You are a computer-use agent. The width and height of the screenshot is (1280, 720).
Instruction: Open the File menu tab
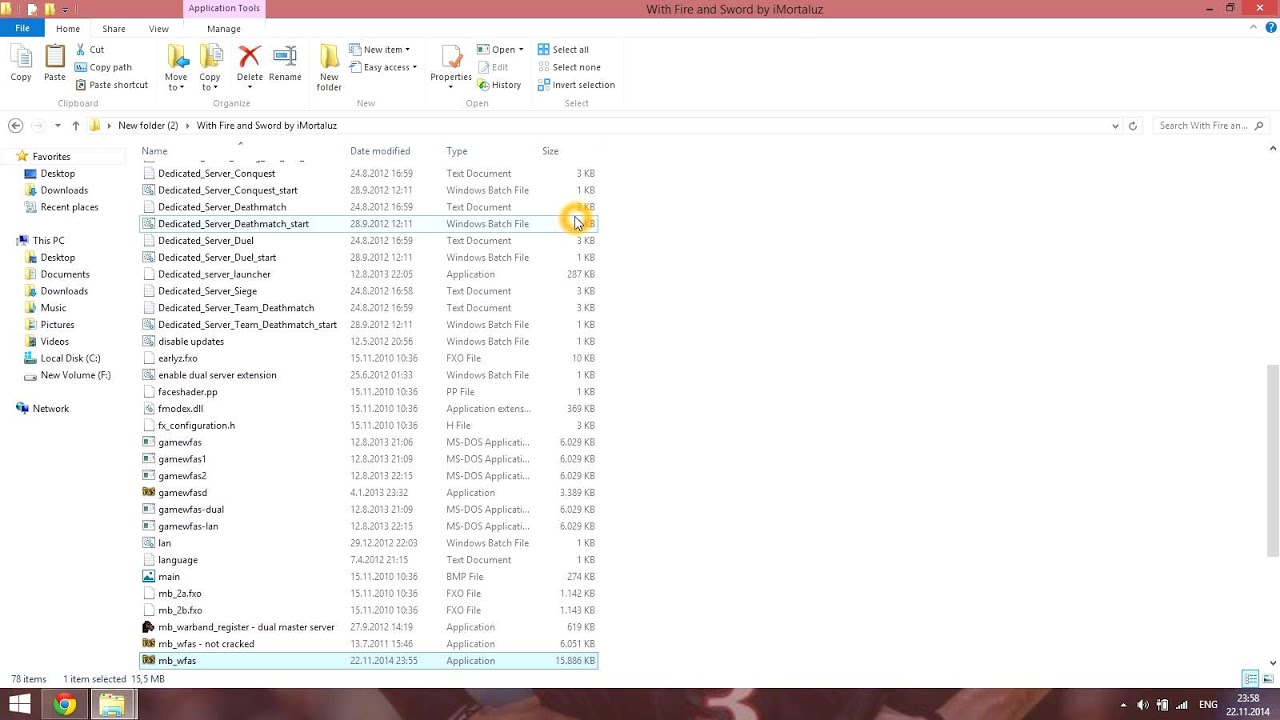pos(22,29)
